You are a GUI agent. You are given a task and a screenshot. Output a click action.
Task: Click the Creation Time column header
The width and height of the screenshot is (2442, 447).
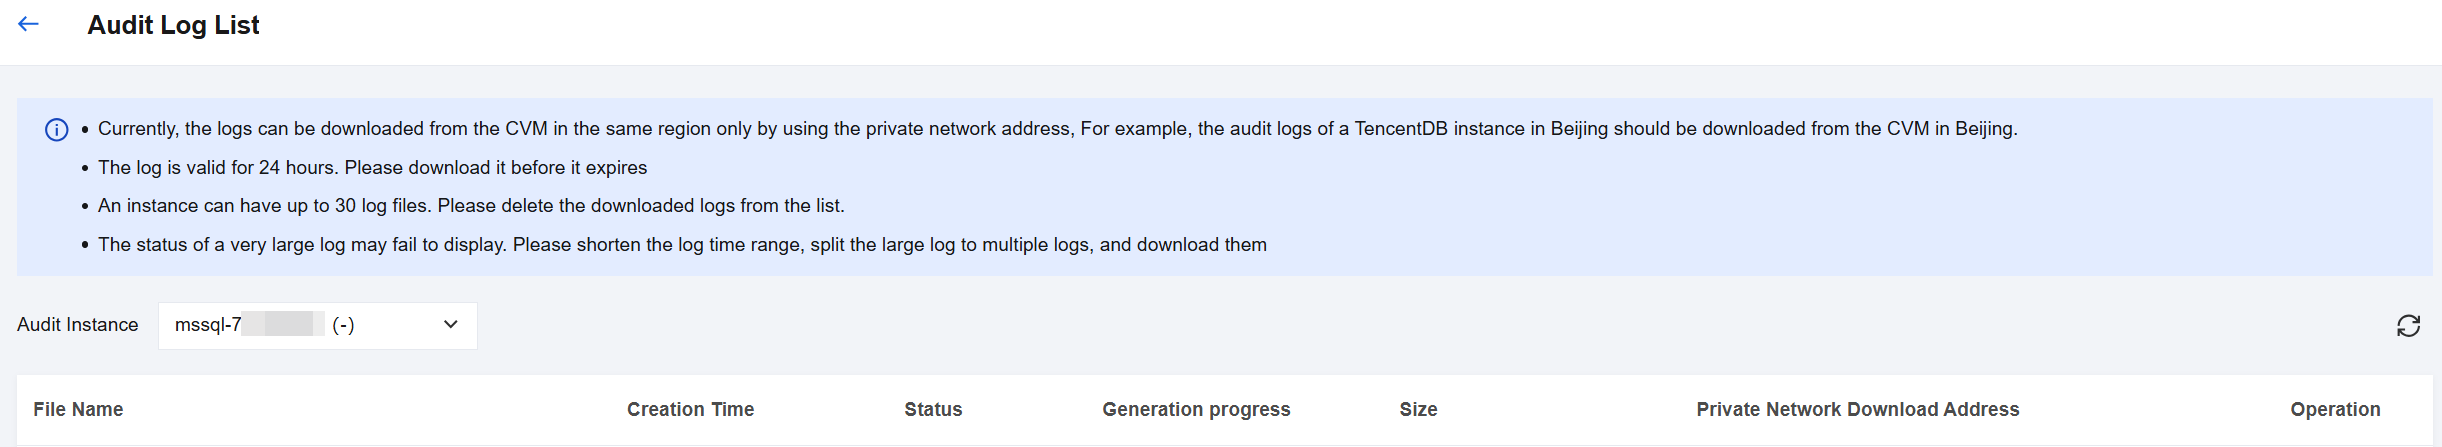(x=690, y=409)
